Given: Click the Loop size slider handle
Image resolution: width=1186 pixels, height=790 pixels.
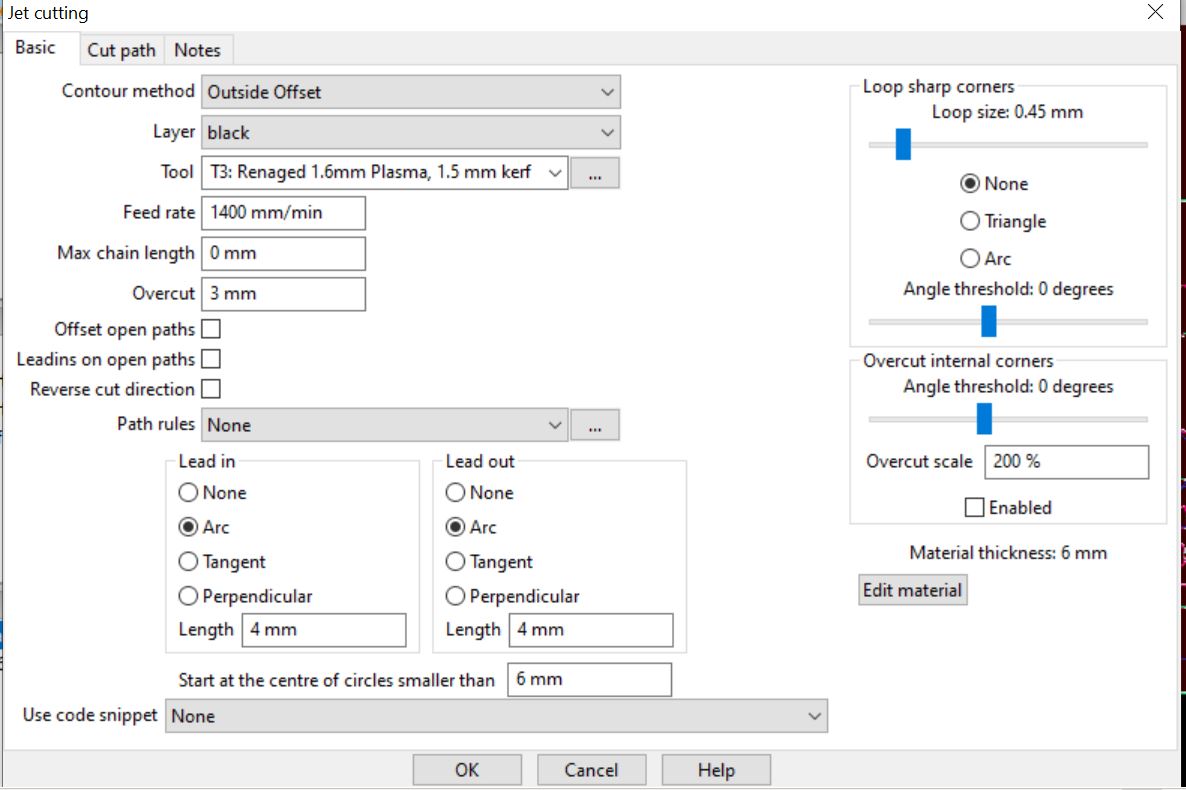Looking at the screenshot, I should click(x=903, y=144).
